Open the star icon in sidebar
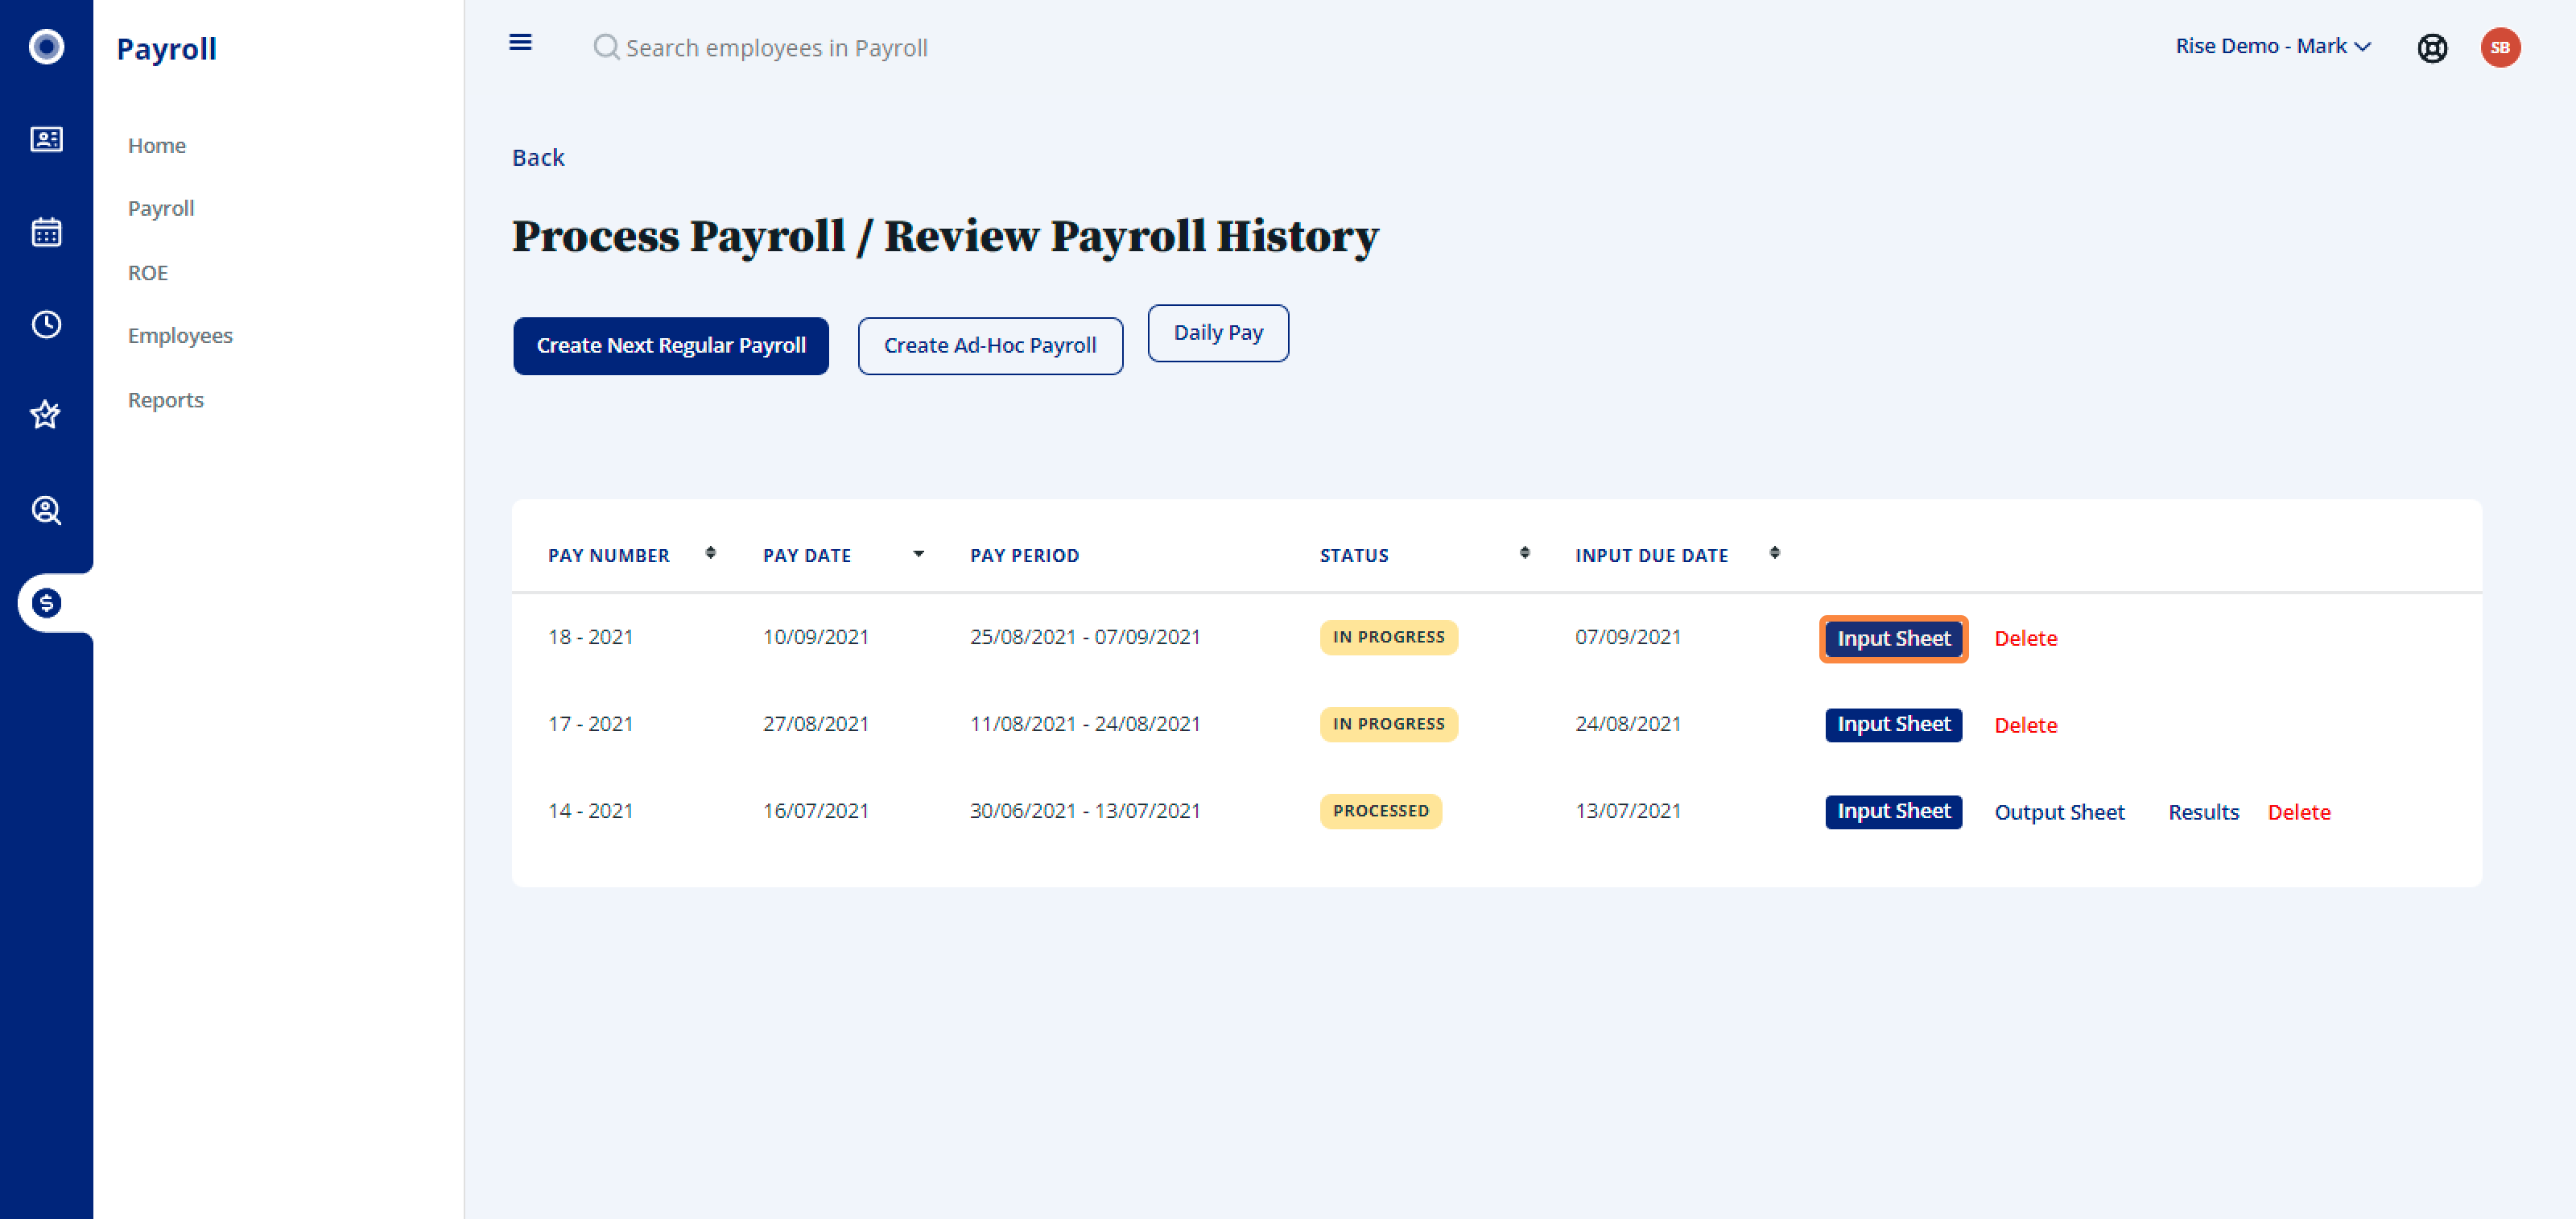This screenshot has width=2576, height=1219. click(x=46, y=414)
